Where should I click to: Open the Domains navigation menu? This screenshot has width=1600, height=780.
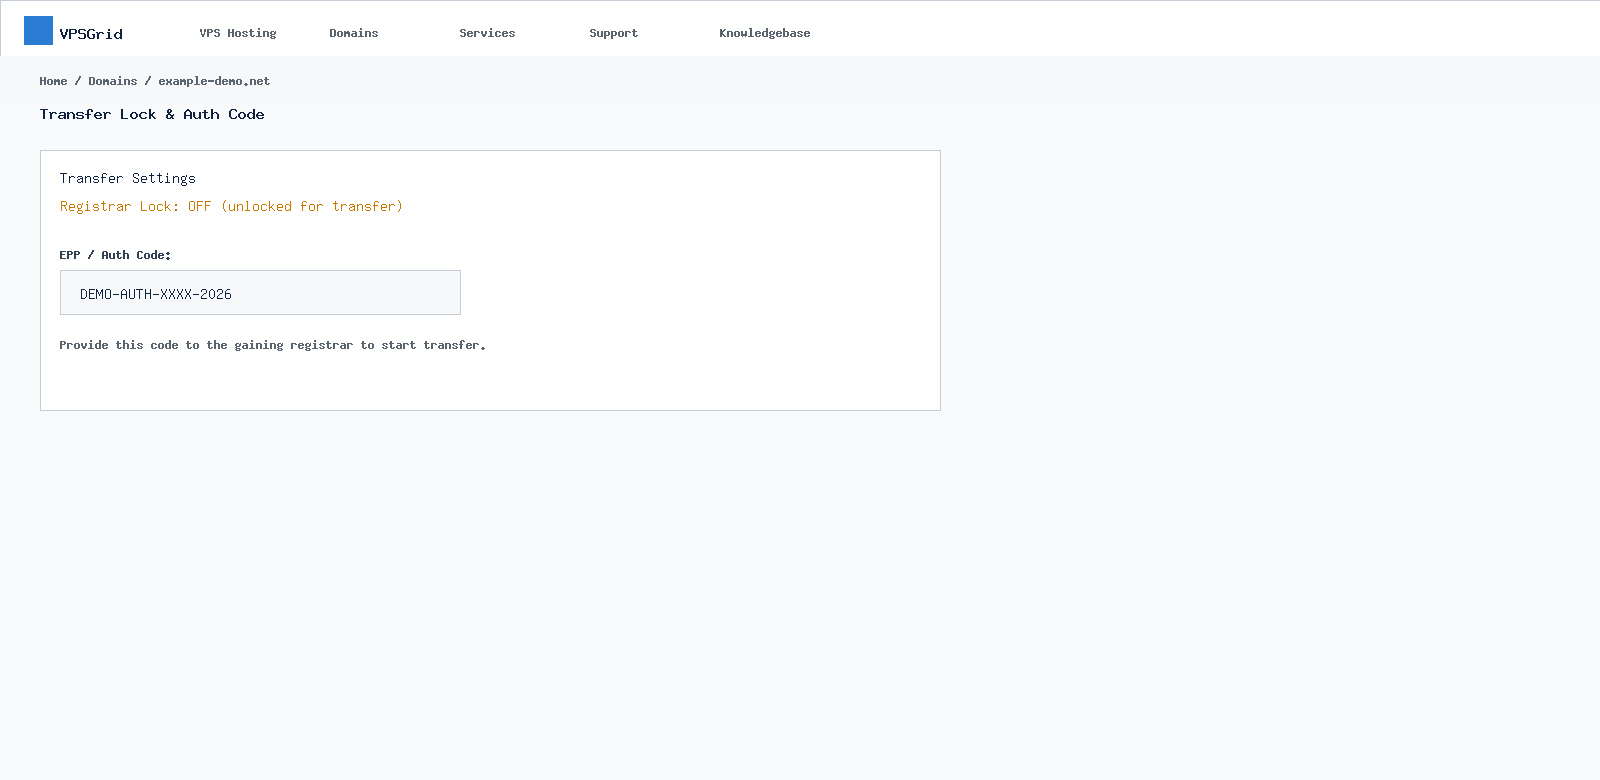point(354,33)
